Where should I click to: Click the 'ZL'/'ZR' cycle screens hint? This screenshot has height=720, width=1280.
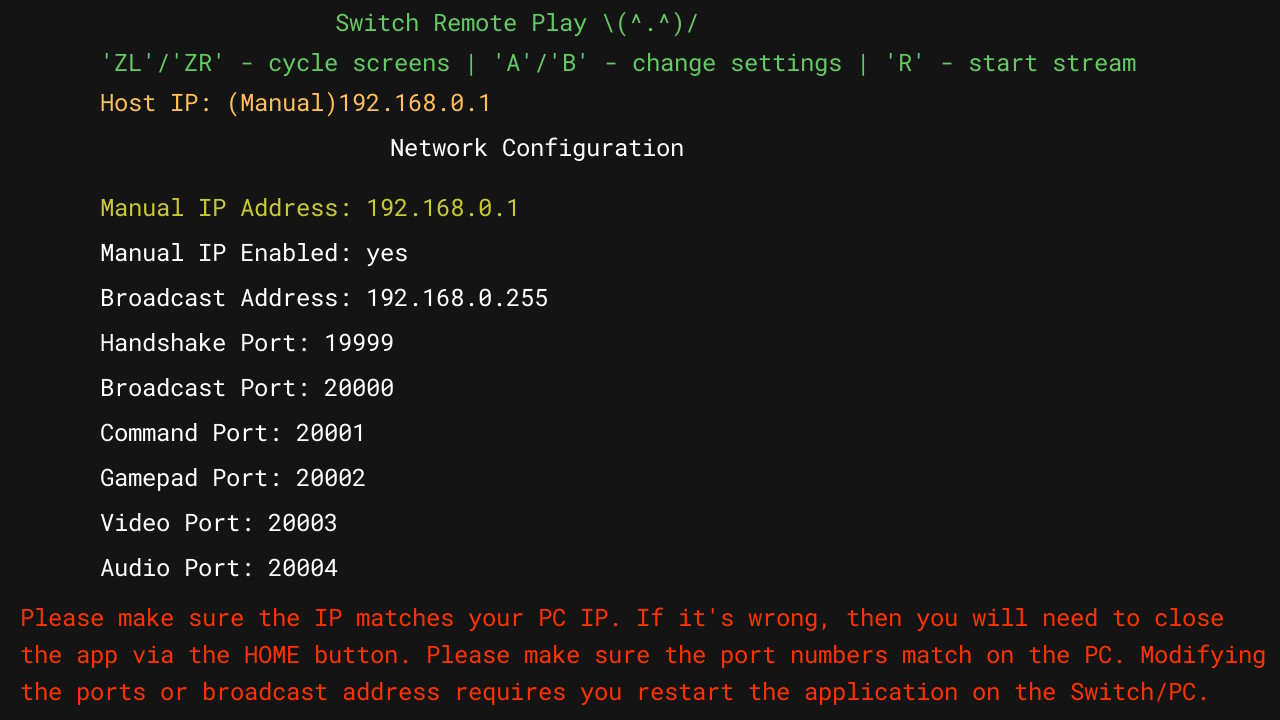[275, 63]
